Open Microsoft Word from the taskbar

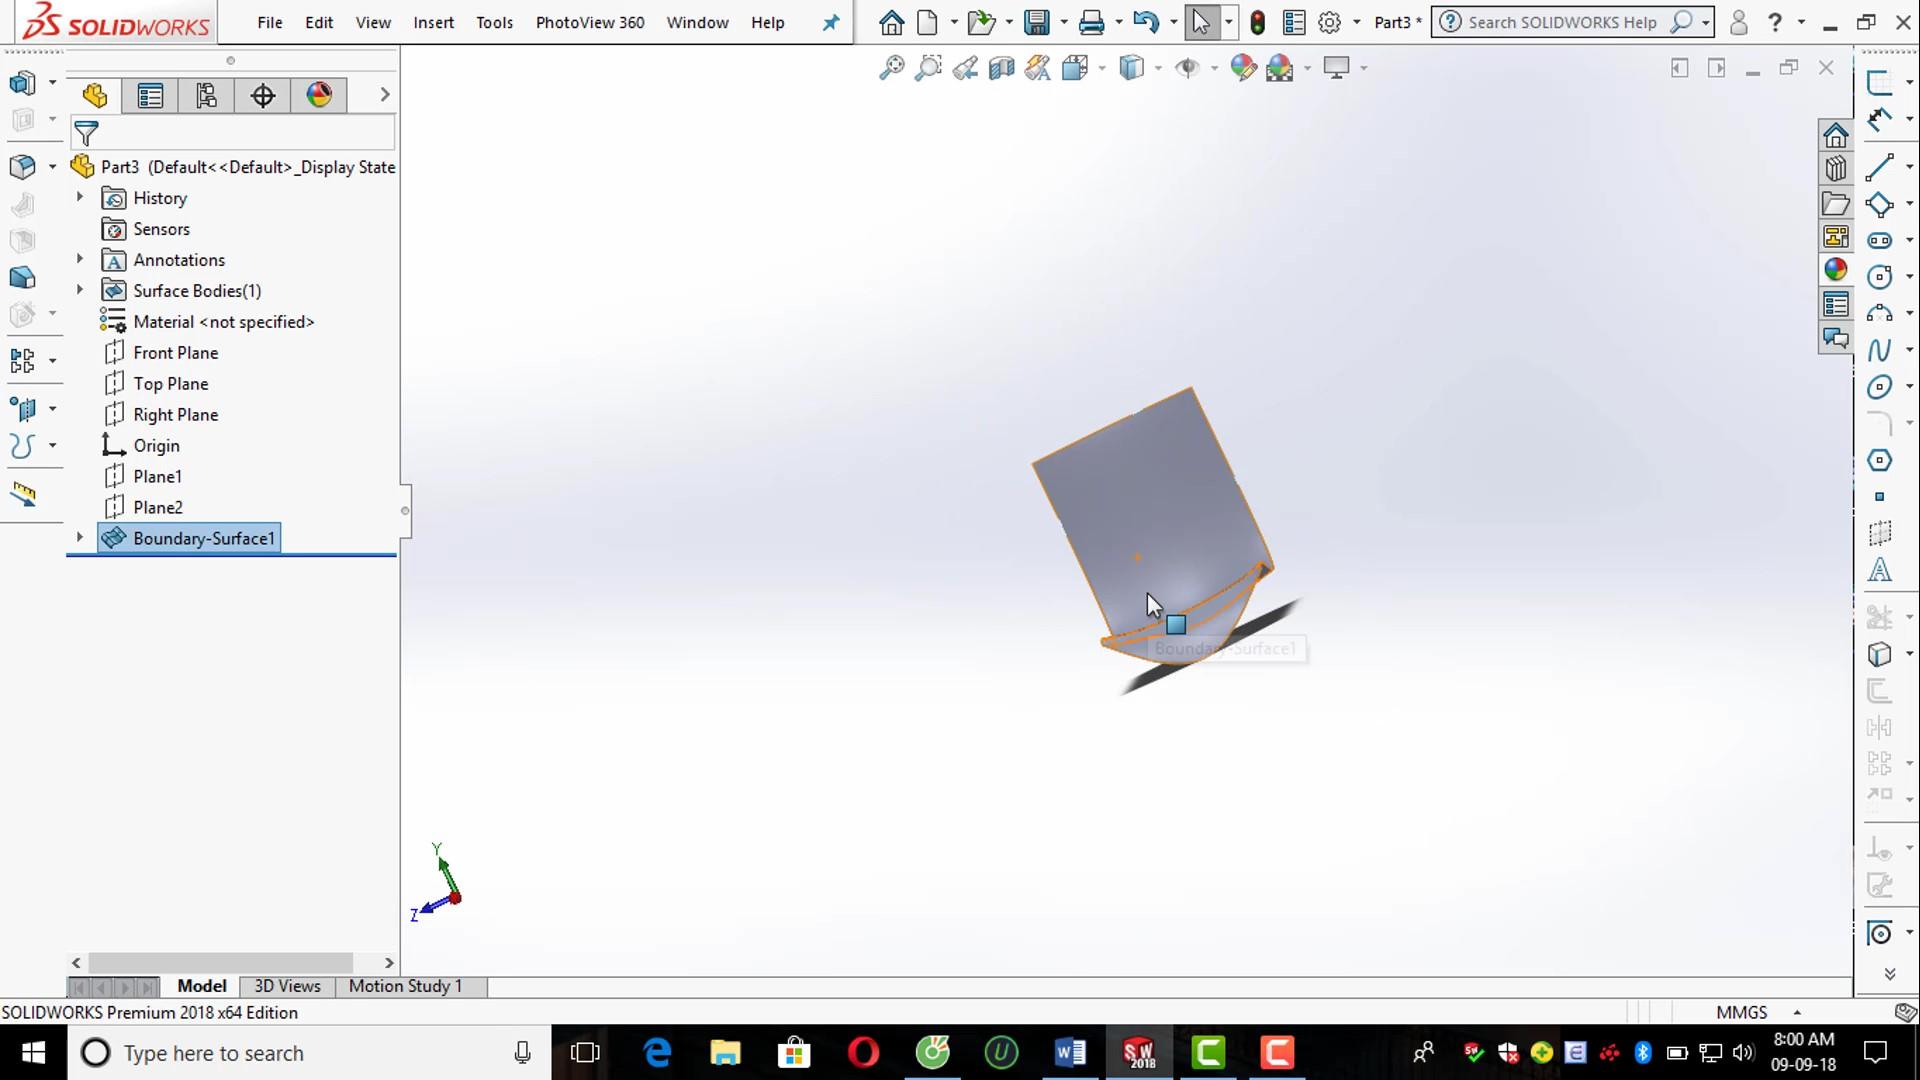click(1070, 1053)
